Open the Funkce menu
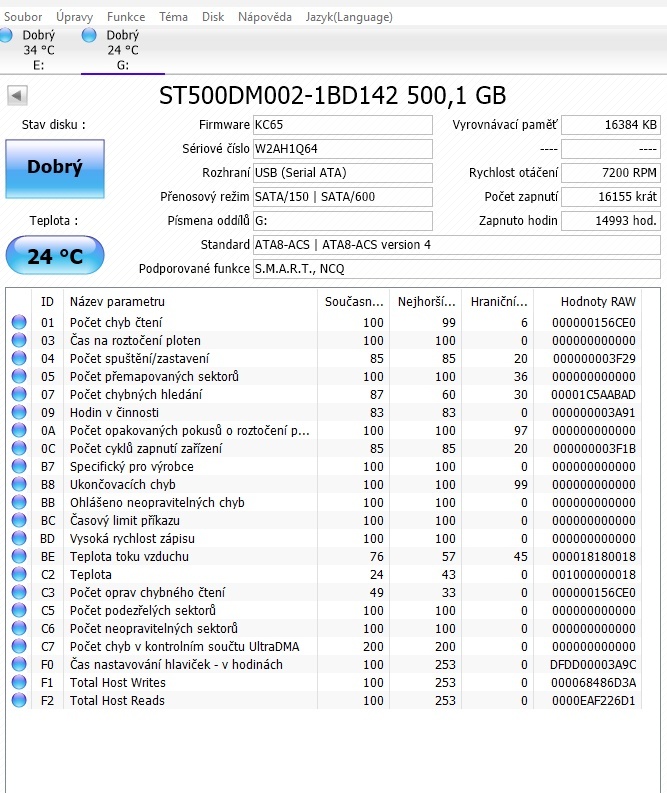 [126, 17]
